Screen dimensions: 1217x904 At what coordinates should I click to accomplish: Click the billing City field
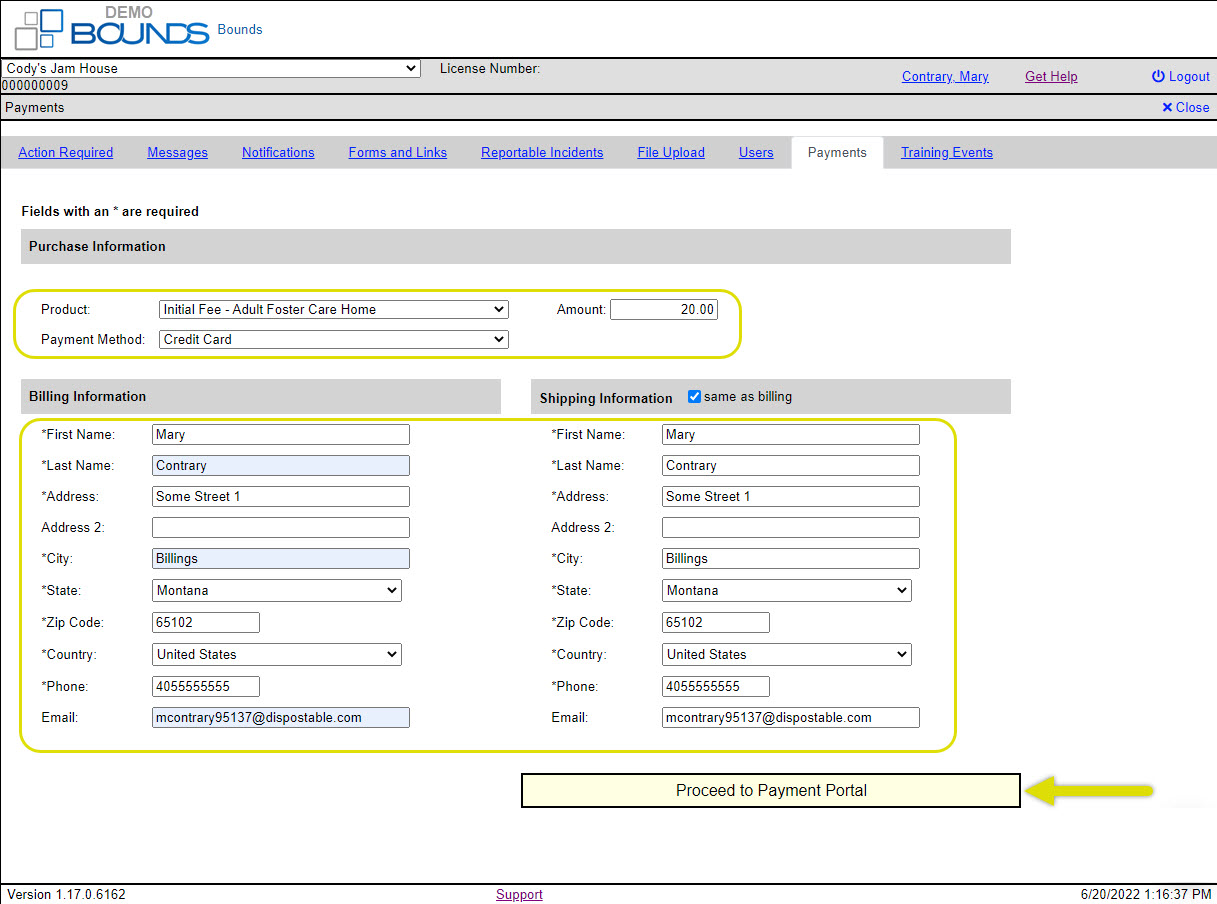pos(281,558)
